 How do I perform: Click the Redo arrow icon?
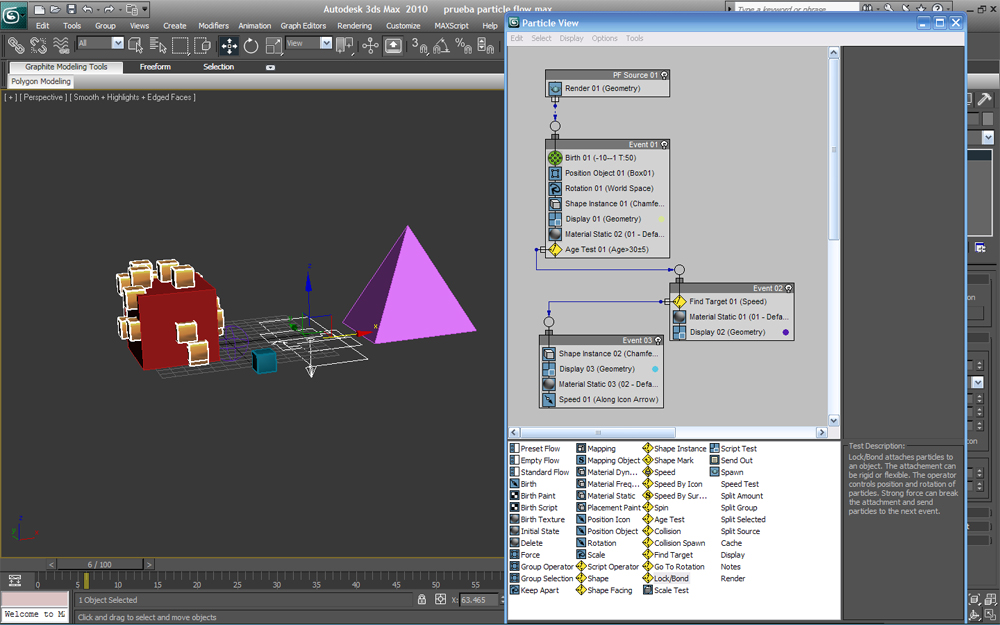pyautogui.click(x=108, y=9)
